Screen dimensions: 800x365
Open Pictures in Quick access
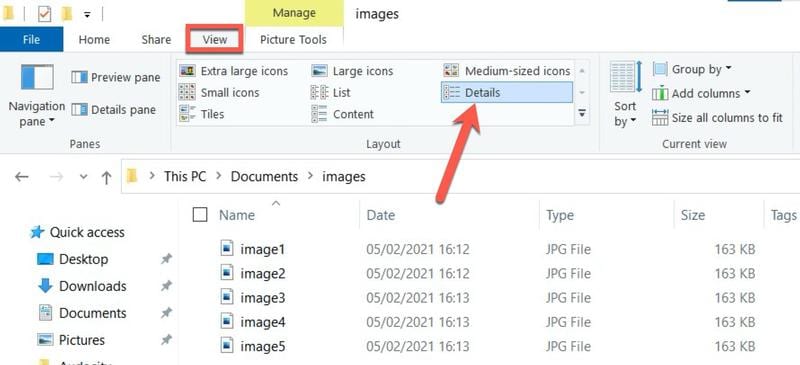click(71, 340)
